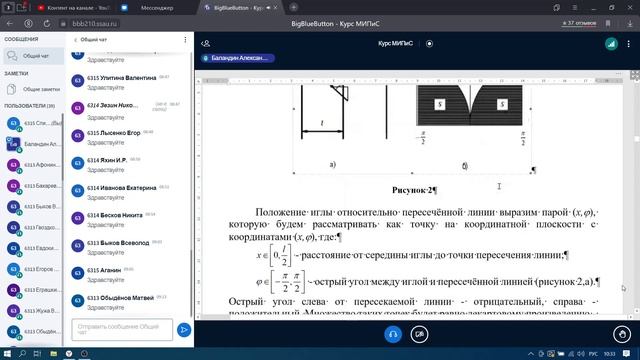Click the send message arrow button
Viewport: 640px width, 360px height.
(184, 329)
